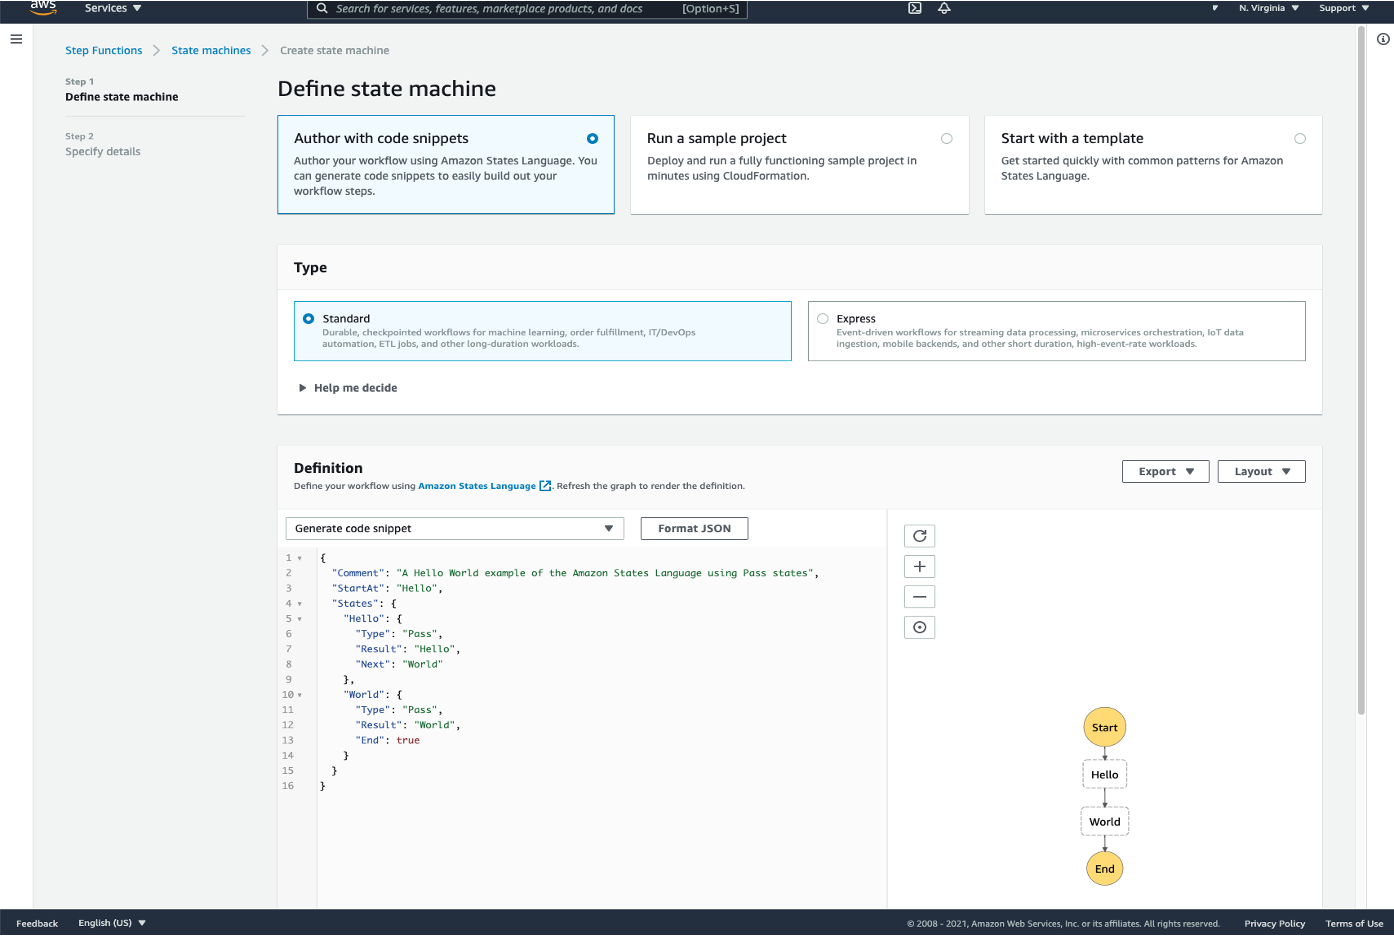Viewport: 1394px width, 936px height.
Task: Collapse the Hello block at line 5
Action: (x=300, y=619)
